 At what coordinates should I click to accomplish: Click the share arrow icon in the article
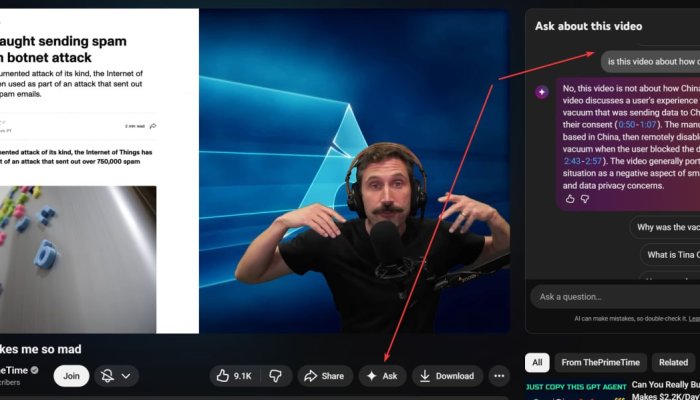tap(153, 126)
